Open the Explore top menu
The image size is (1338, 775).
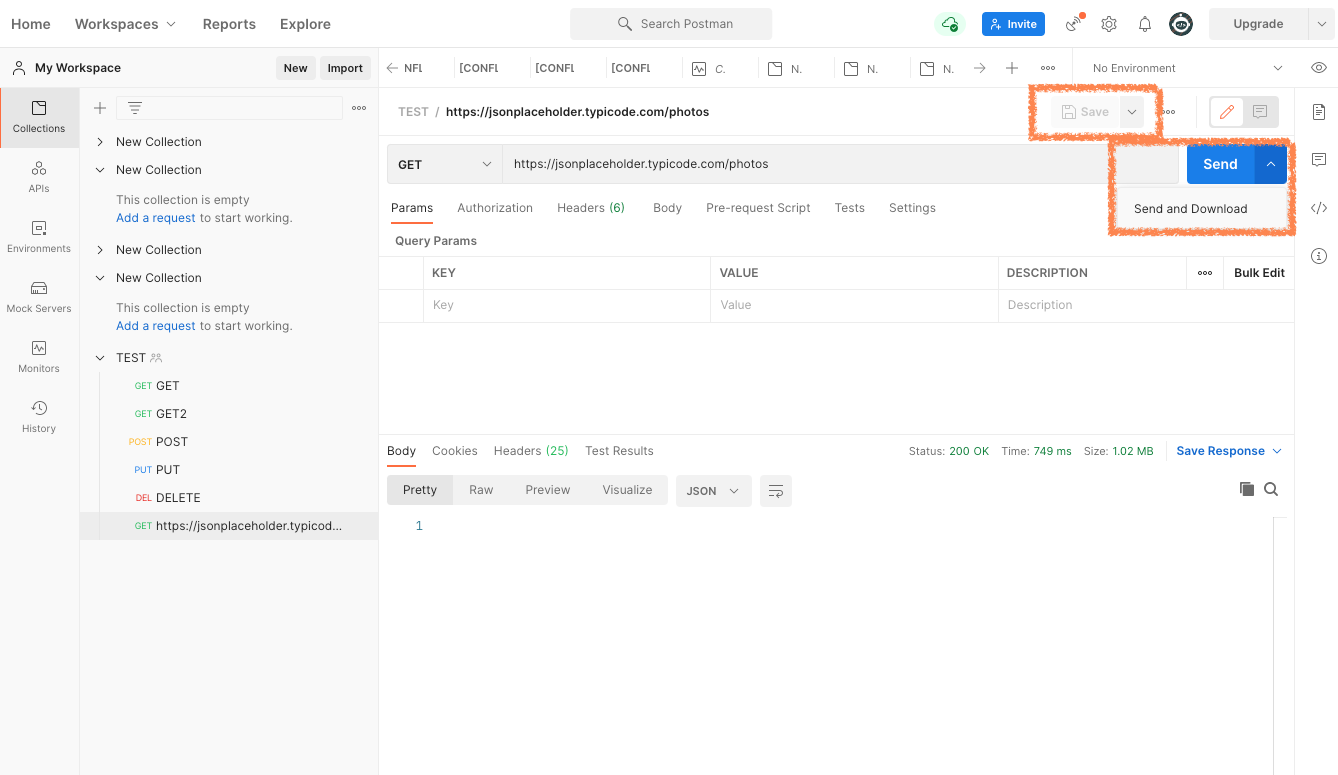305,24
